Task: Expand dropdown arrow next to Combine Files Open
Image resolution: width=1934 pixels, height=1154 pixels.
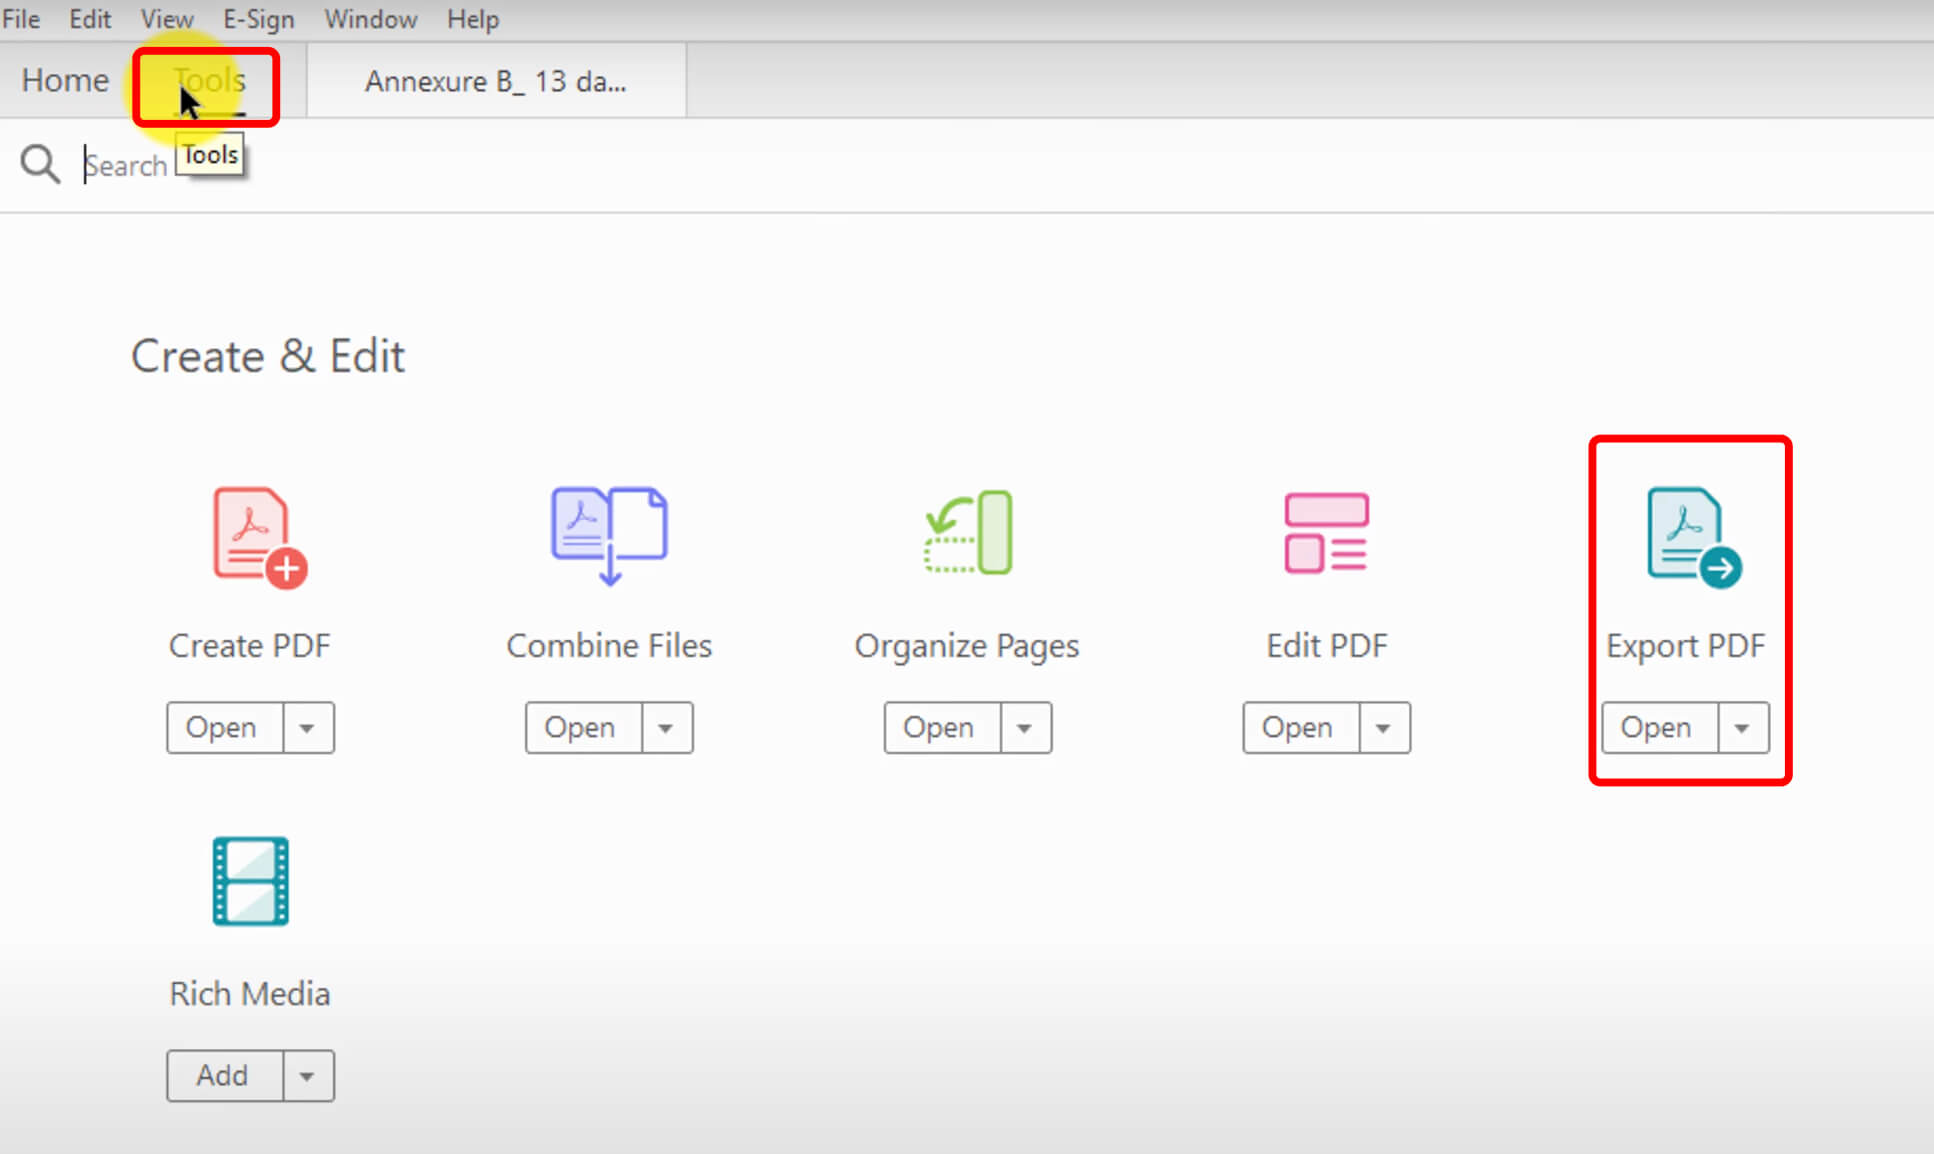Action: pyautogui.click(x=667, y=727)
